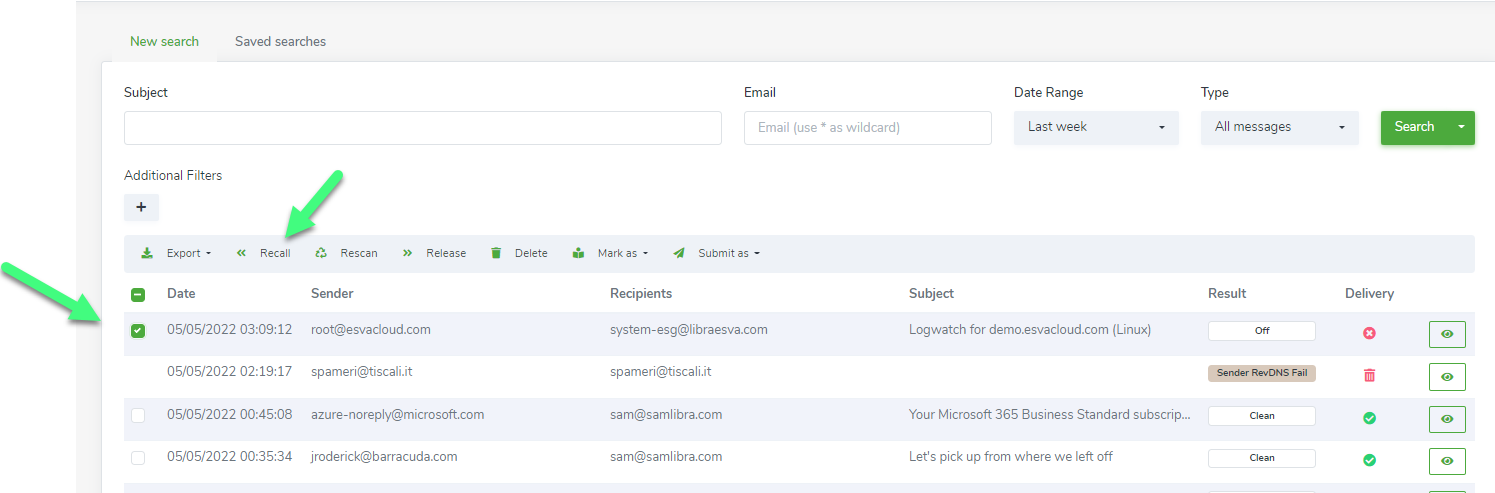Check the jroderick@barracuda.com message checkbox
The image size is (1495, 493).
coord(138,458)
